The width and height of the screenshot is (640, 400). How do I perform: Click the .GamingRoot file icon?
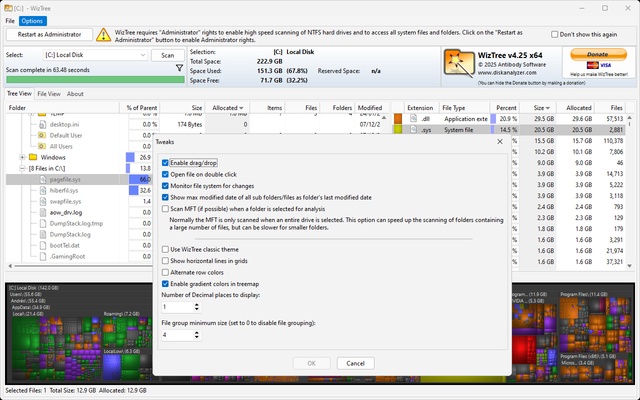[x=42, y=256]
